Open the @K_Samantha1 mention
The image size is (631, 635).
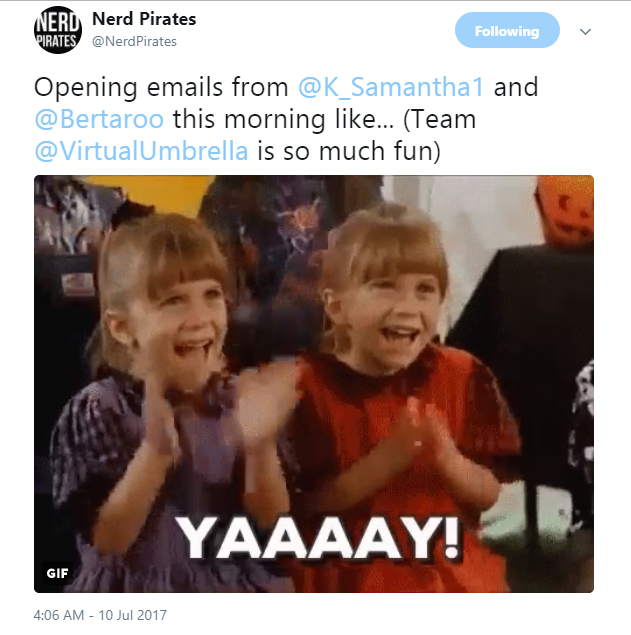coord(391,87)
